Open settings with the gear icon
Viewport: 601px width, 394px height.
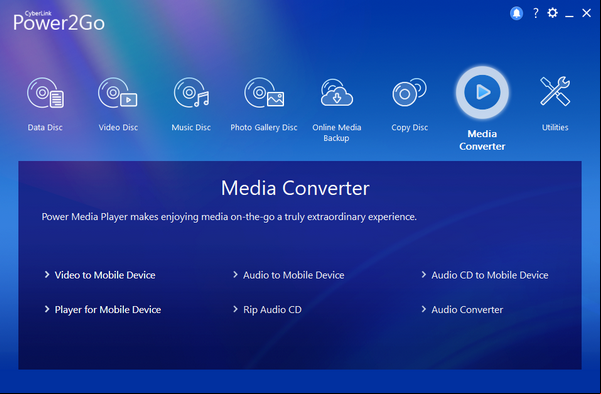pyautogui.click(x=552, y=13)
